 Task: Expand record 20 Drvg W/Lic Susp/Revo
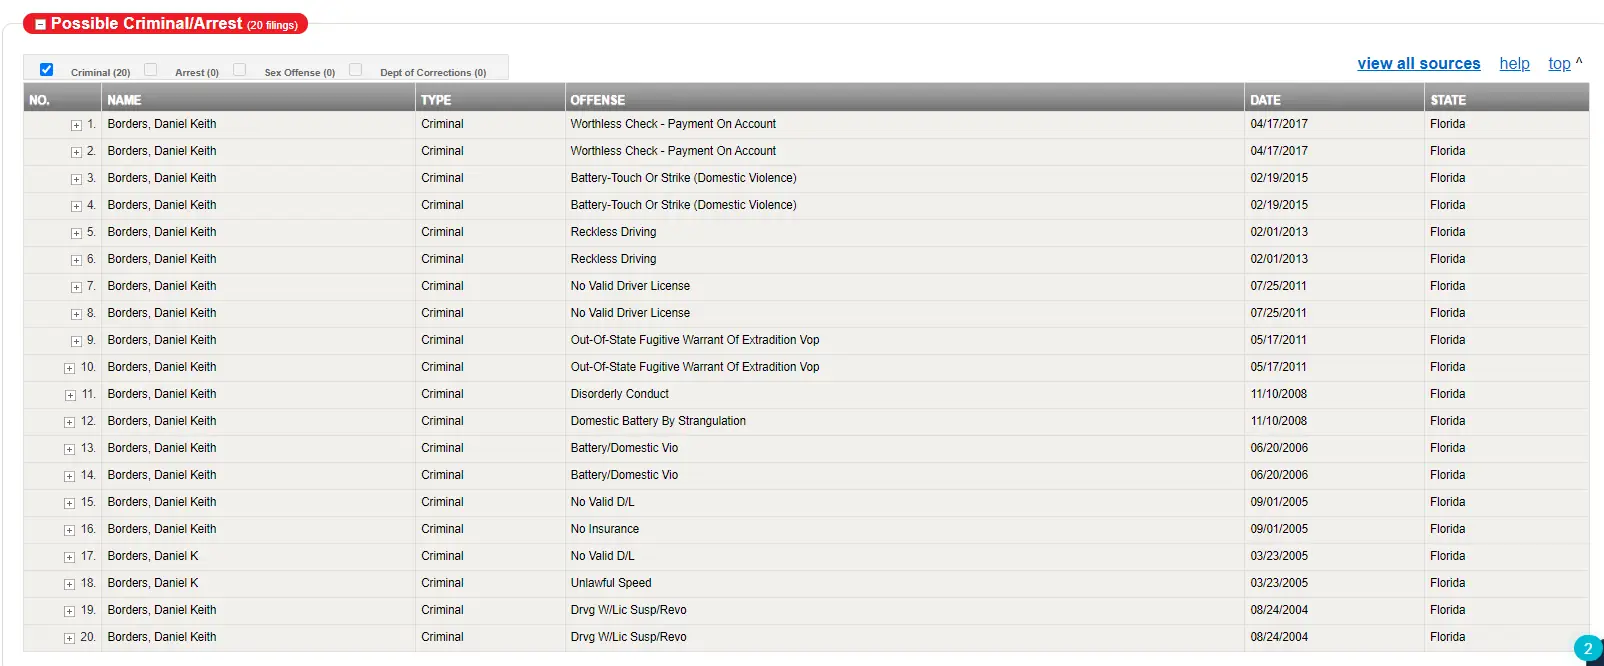(x=70, y=638)
